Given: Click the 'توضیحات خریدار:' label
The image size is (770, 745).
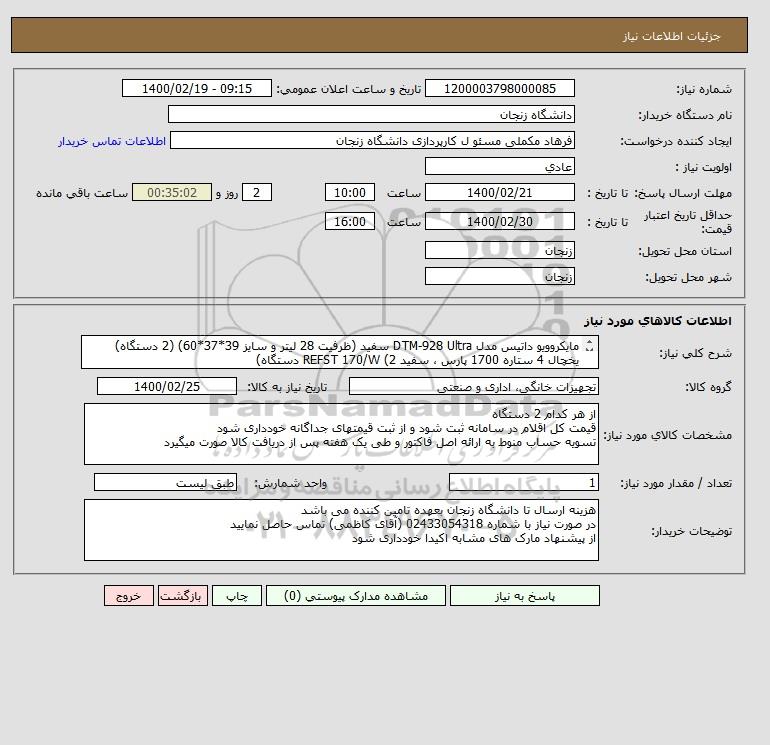Looking at the screenshot, I should (691, 531).
